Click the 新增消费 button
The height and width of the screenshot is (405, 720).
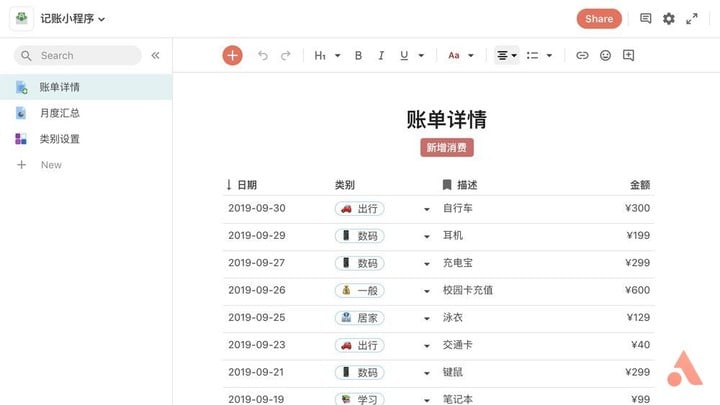[x=446, y=148]
